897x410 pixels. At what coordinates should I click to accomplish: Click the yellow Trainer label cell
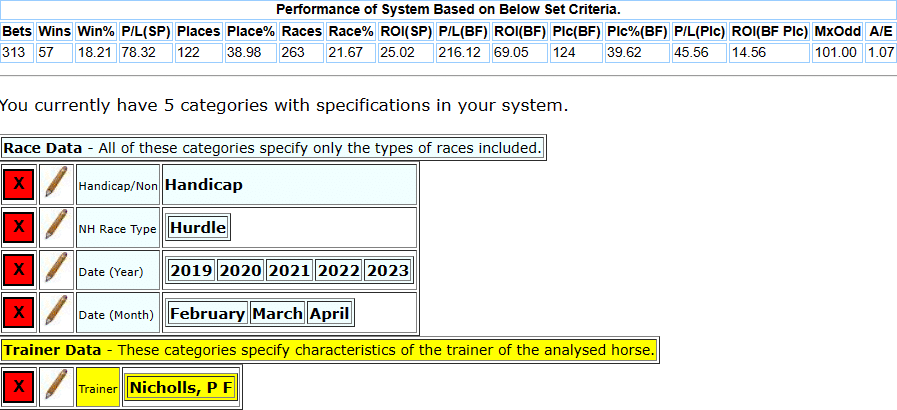point(98,388)
